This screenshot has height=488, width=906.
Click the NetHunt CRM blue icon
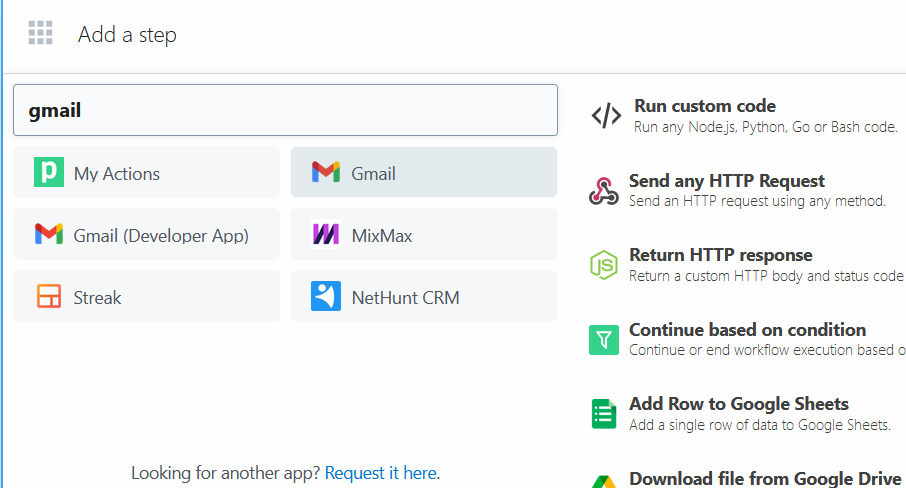[x=325, y=297]
